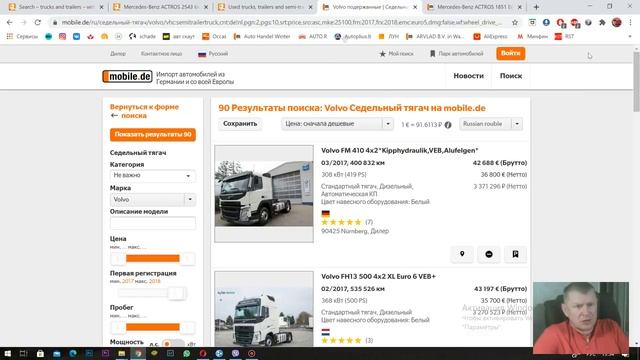The height and width of the screenshot is (360, 640).
Task: Open the Volvo FH13 500 4x2 XL listing title
Action: click(378, 276)
